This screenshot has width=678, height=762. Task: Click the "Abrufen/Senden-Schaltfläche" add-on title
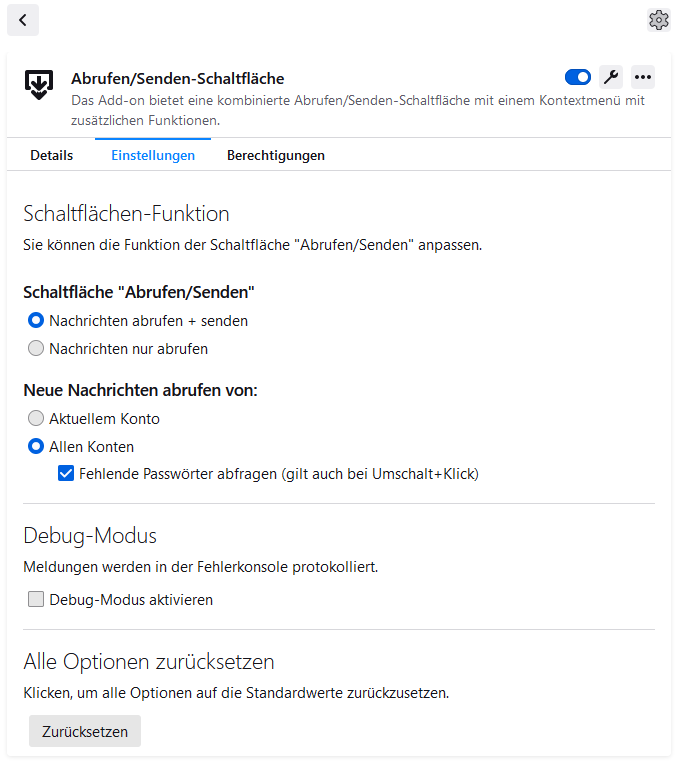pyautogui.click(x=178, y=78)
